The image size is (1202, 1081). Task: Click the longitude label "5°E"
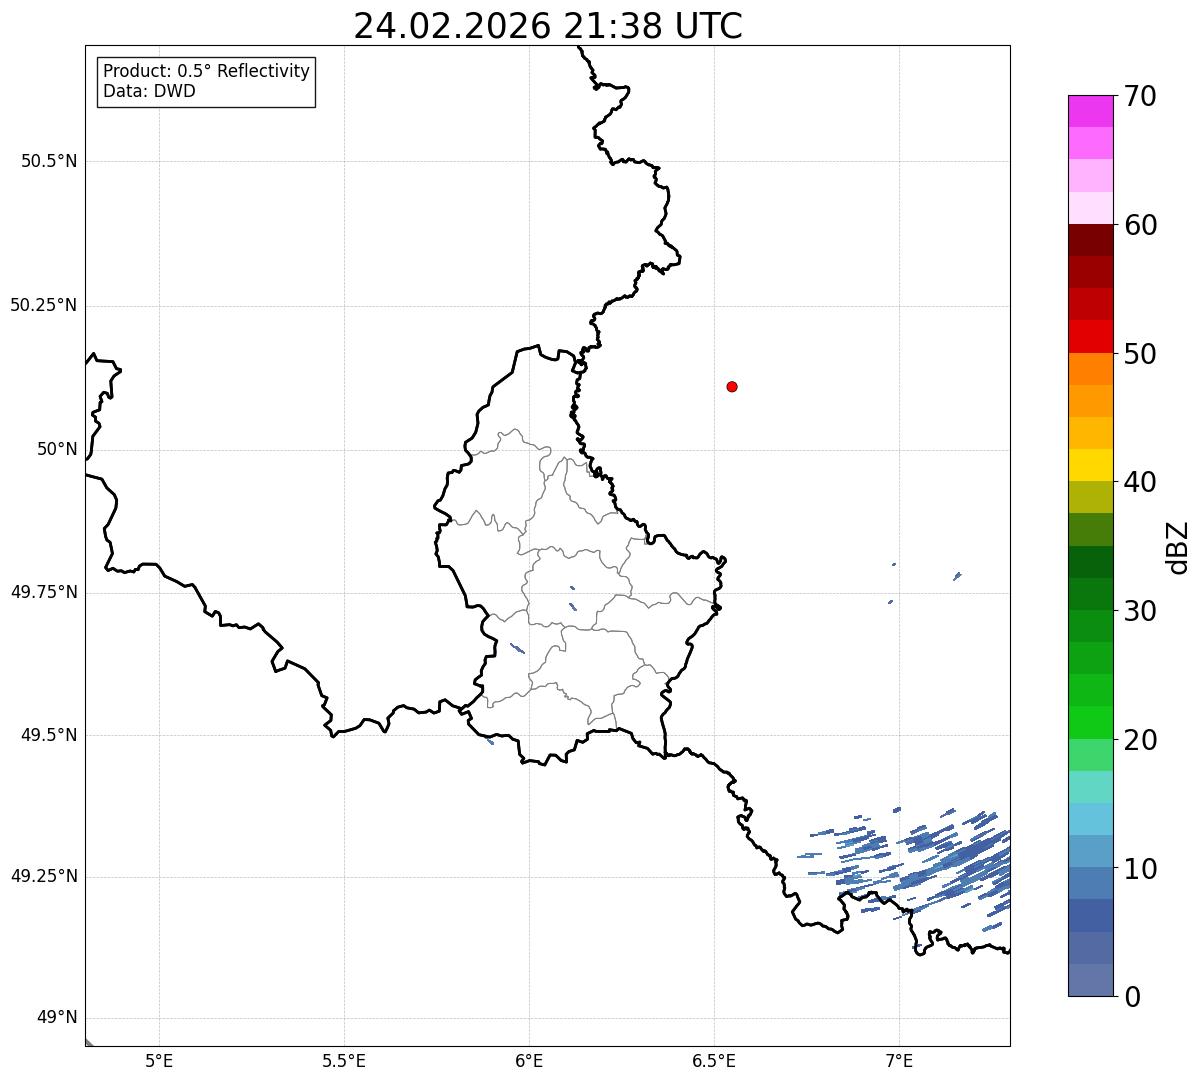(159, 1060)
